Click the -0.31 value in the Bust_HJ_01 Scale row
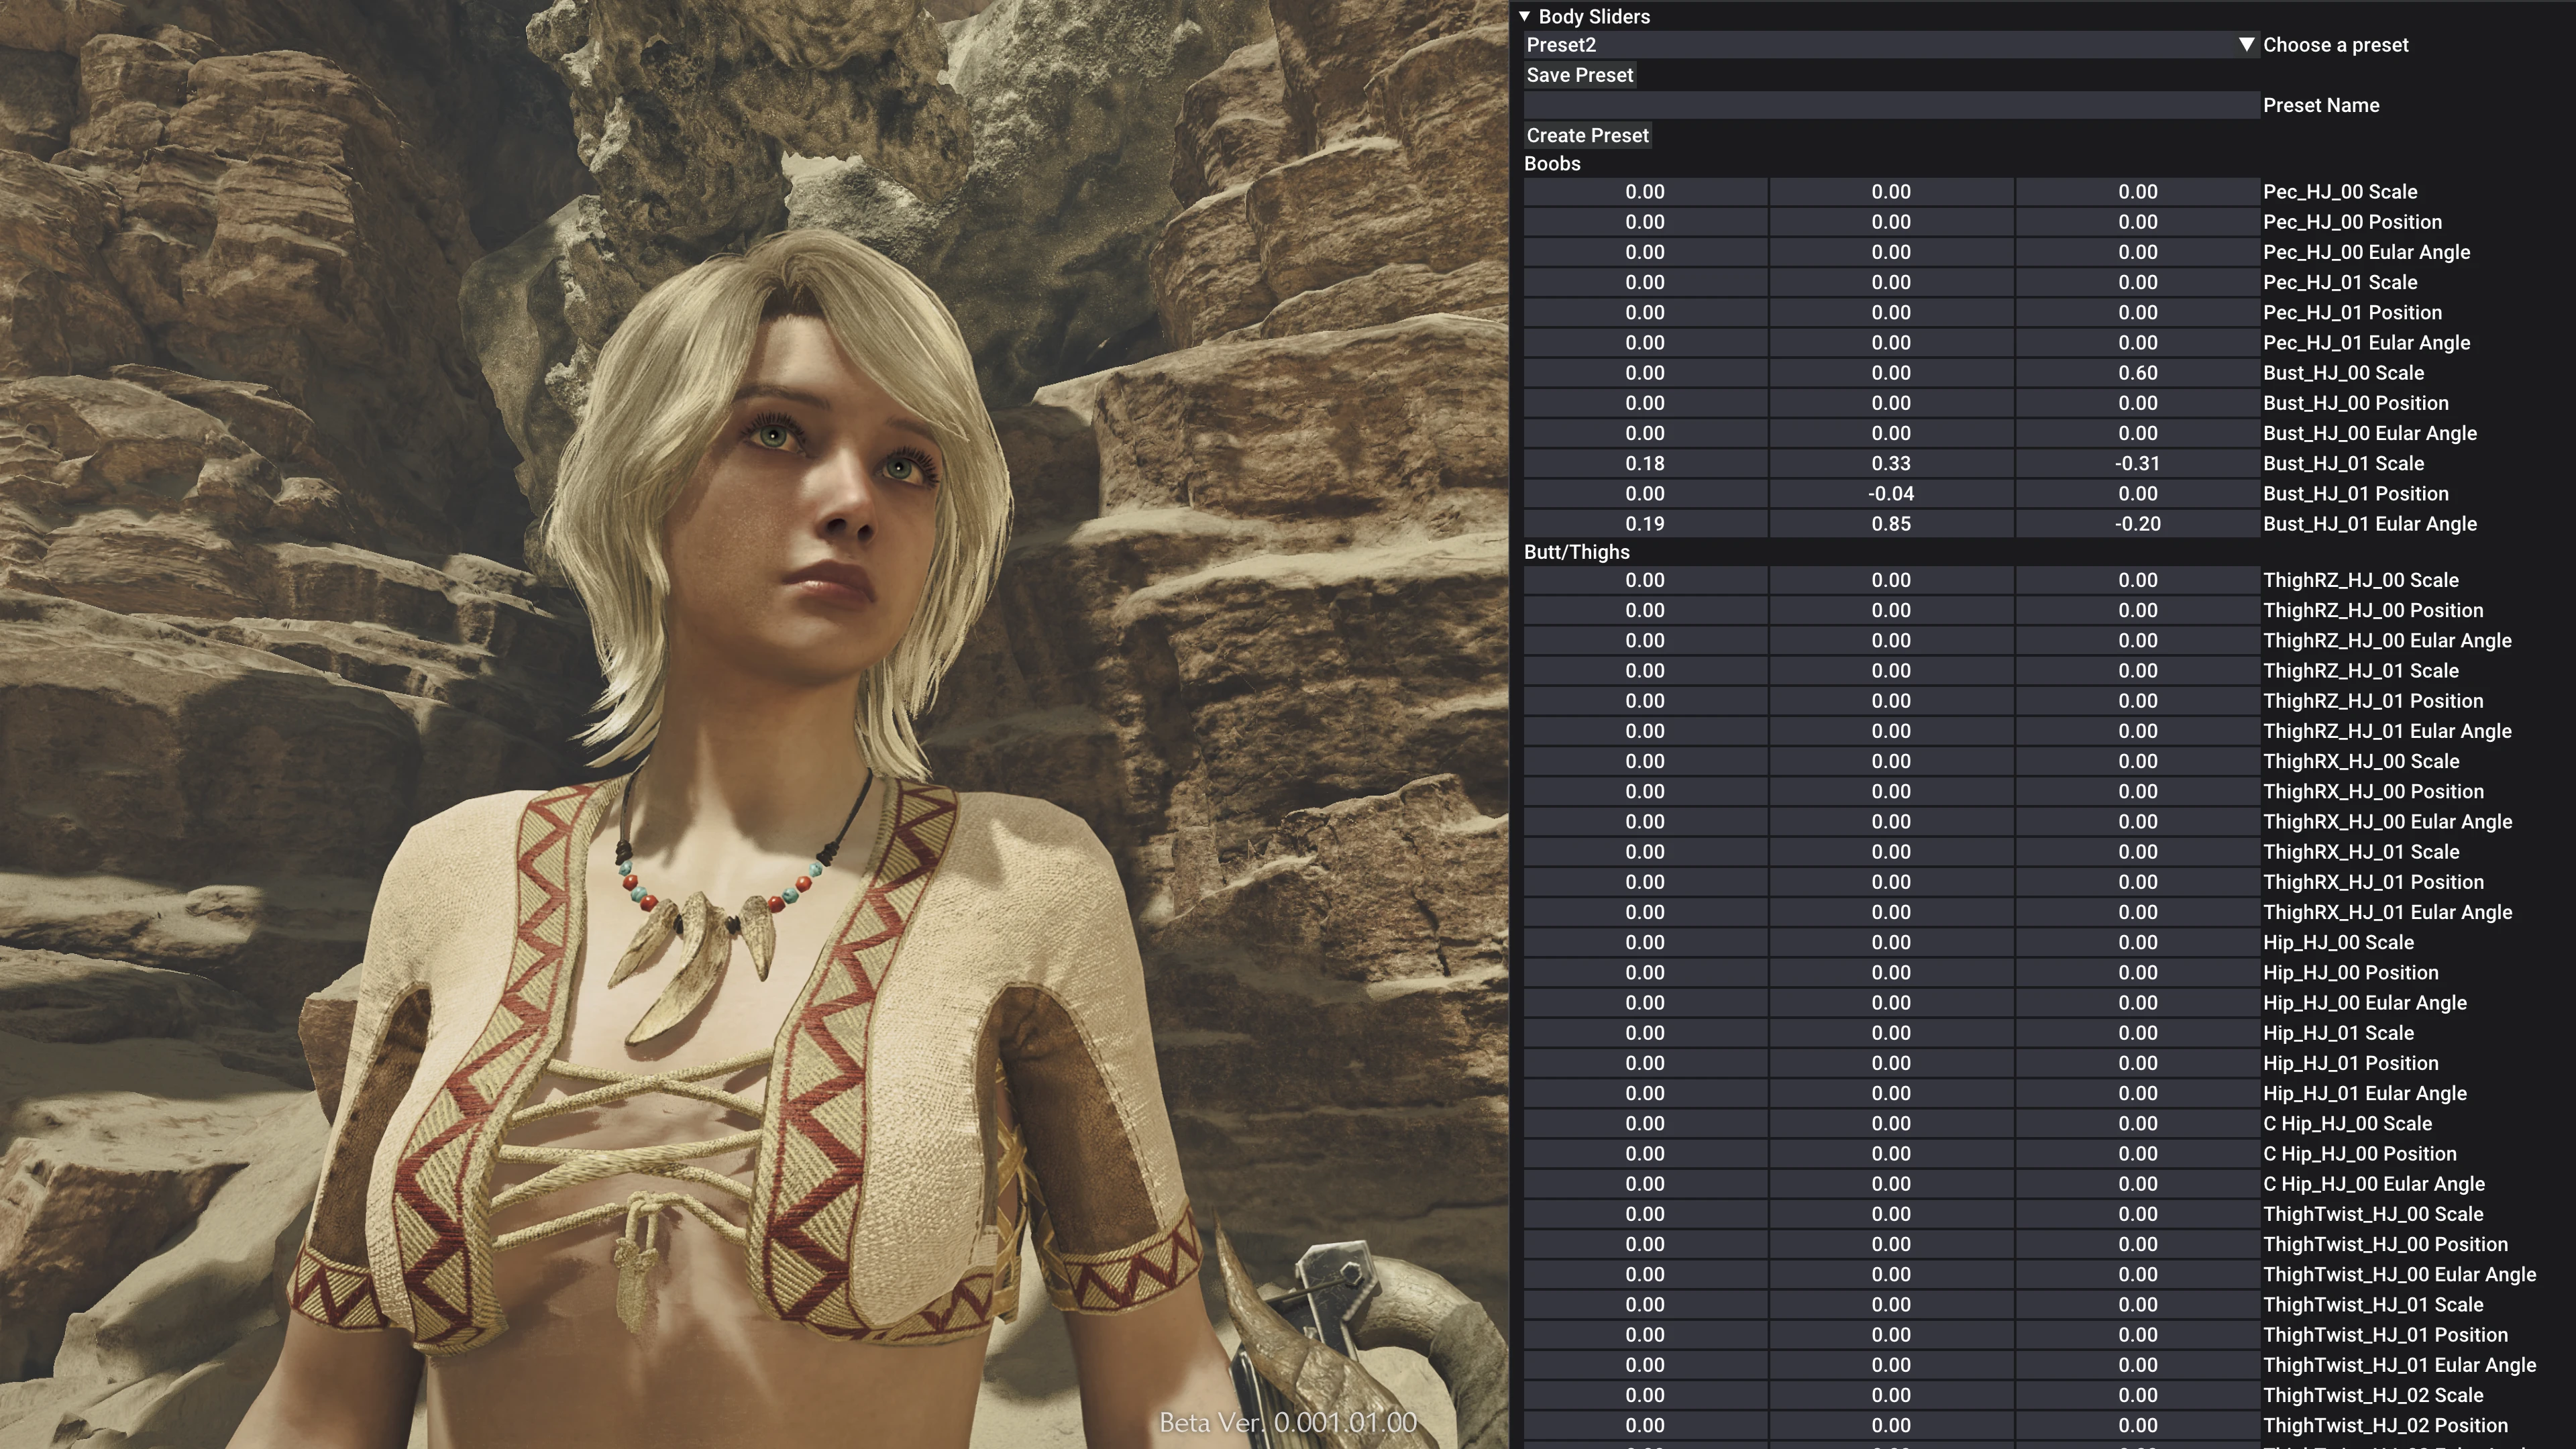This screenshot has width=2576, height=1449. tap(2137, 463)
